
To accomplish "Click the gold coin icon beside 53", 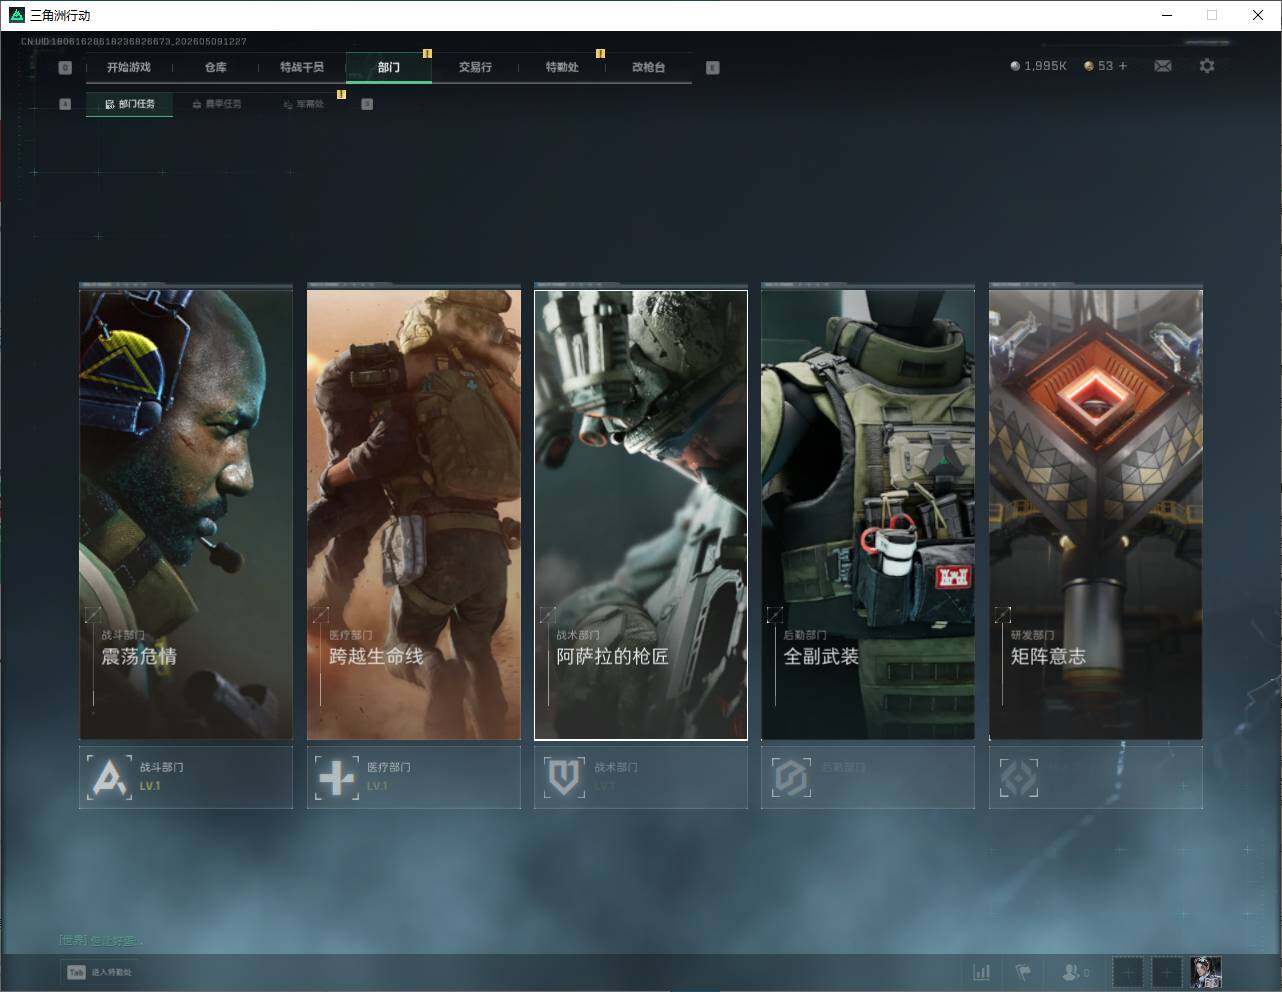I will click(x=1089, y=66).
